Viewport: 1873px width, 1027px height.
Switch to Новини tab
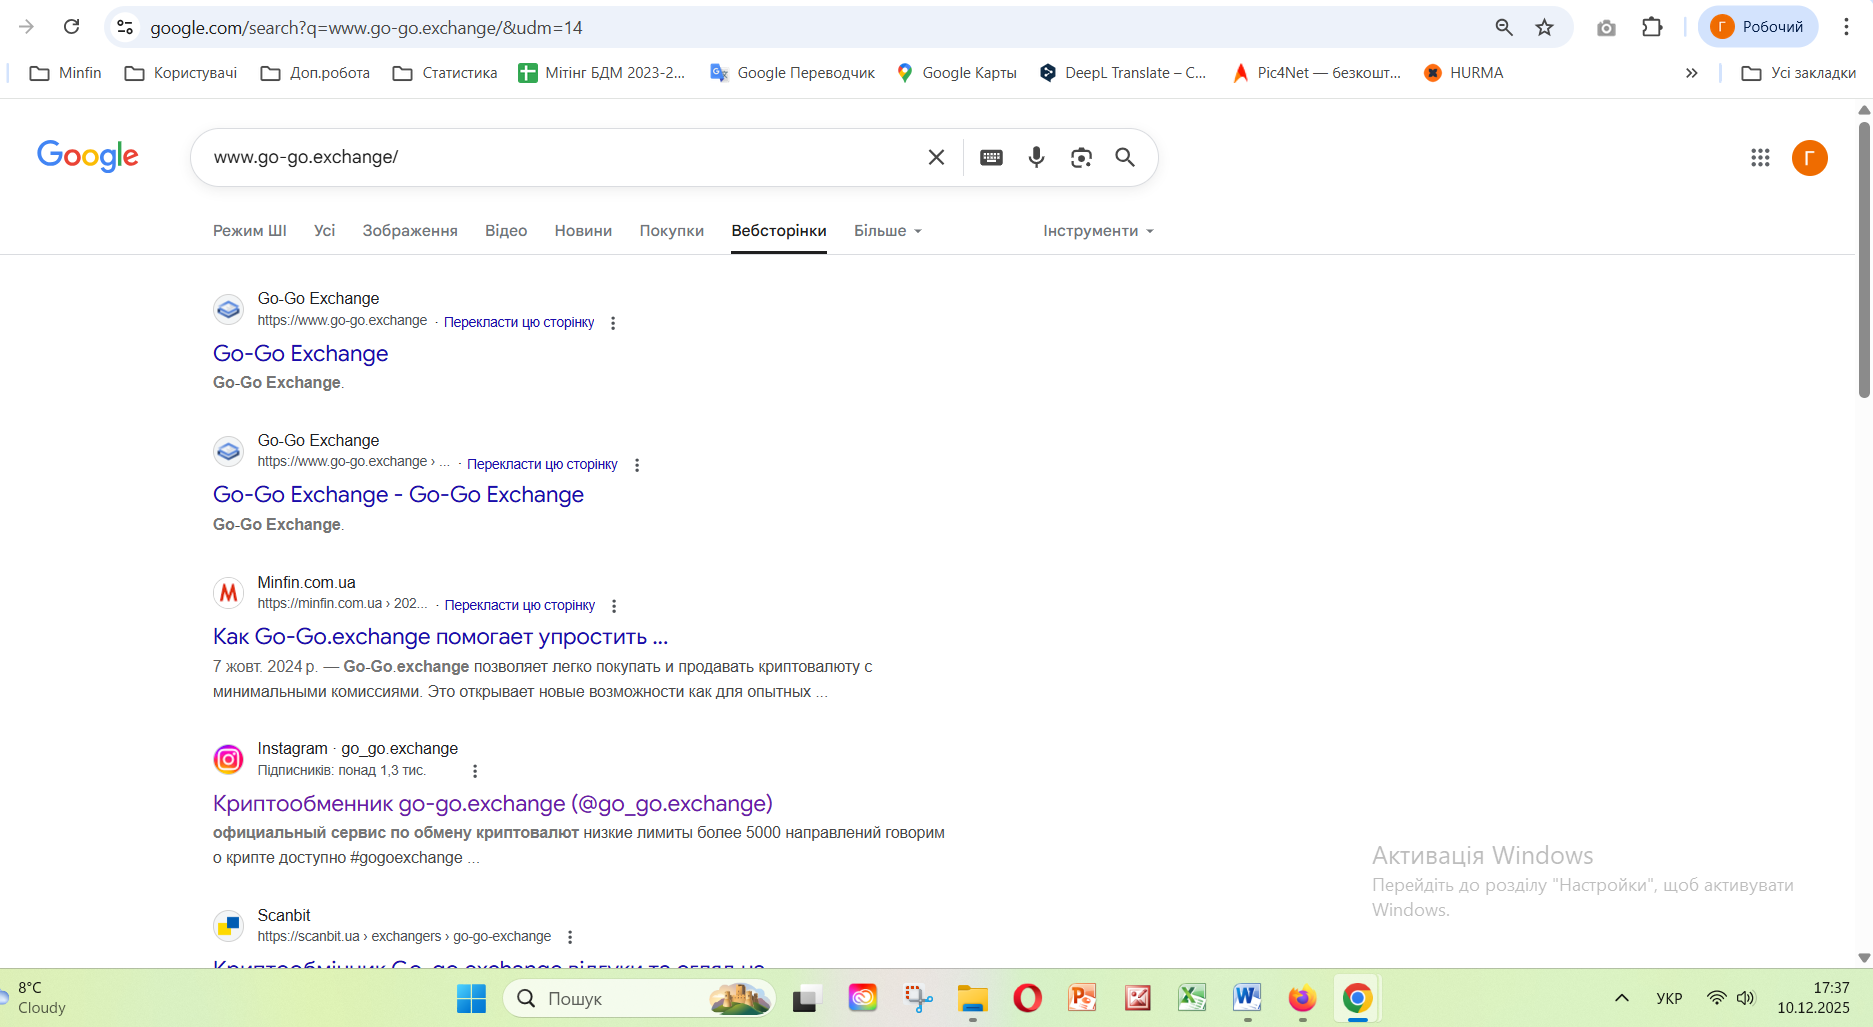point(583,231)
